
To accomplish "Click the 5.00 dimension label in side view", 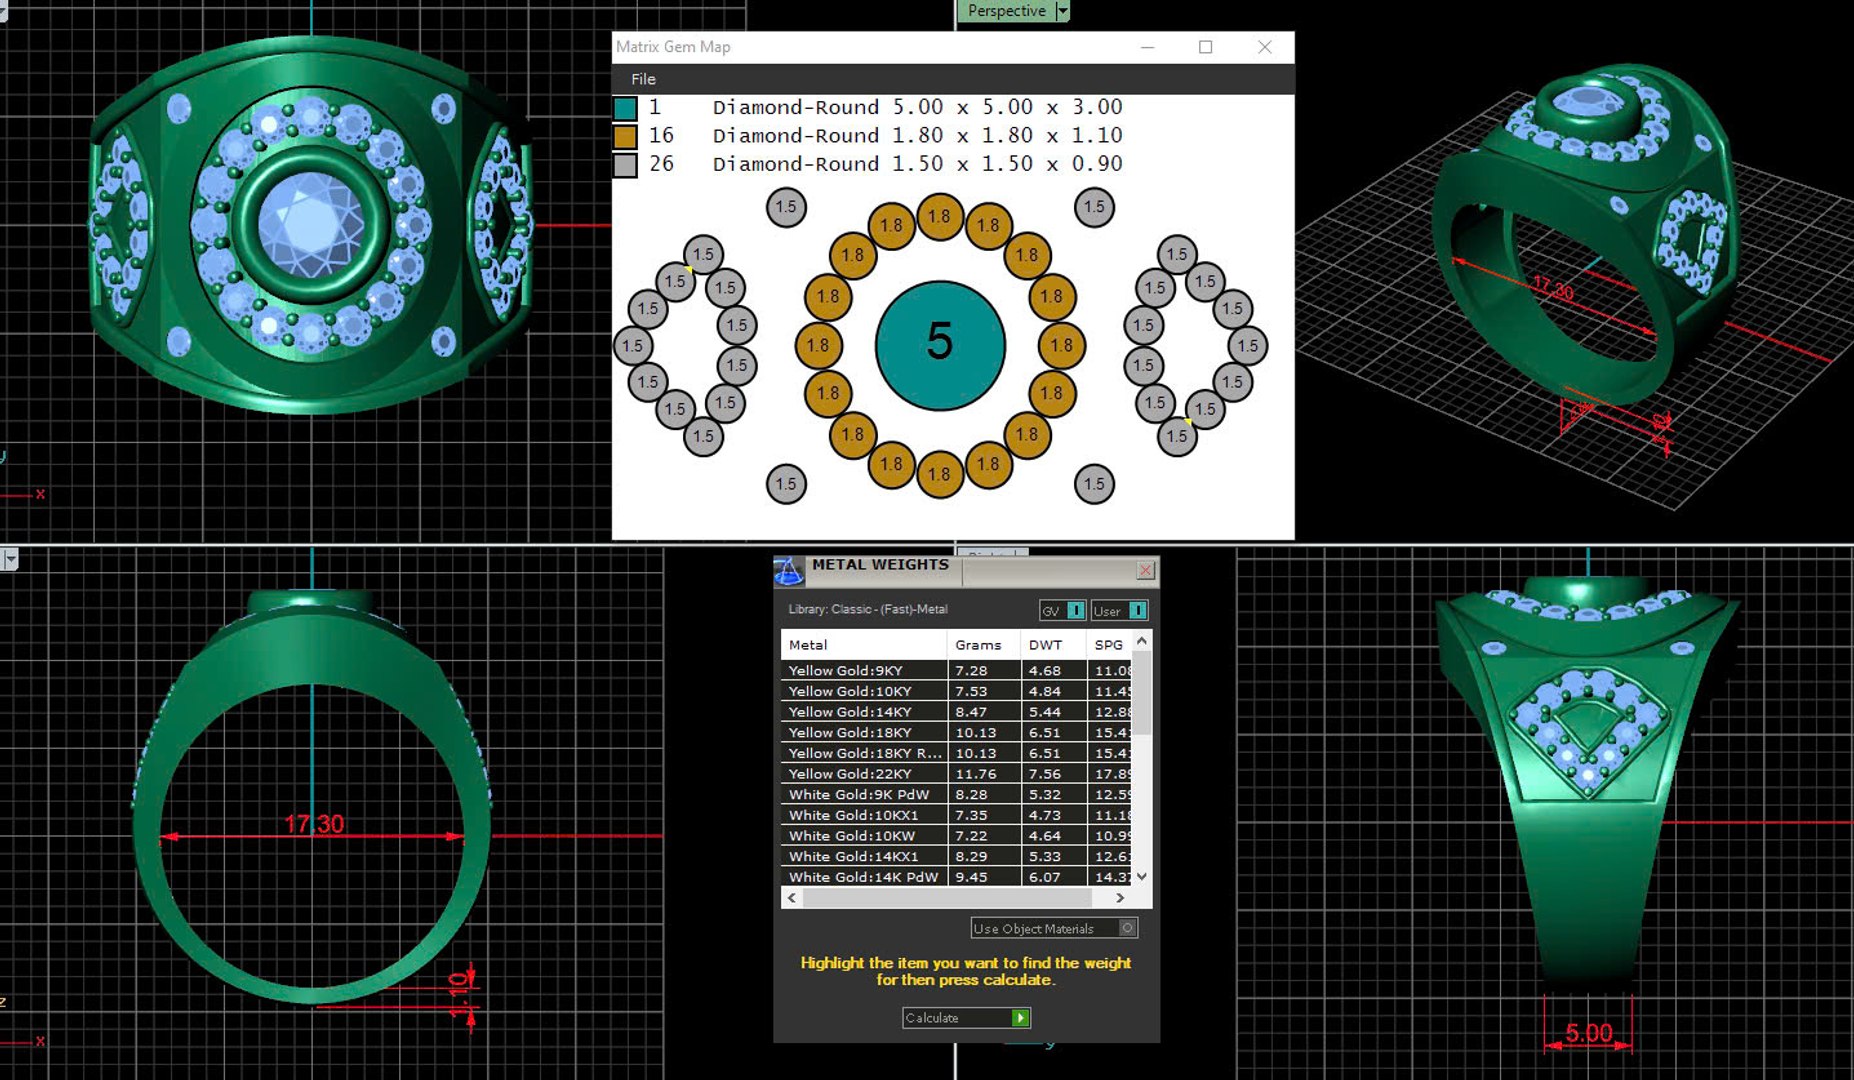I will tap(1588, 1033).
